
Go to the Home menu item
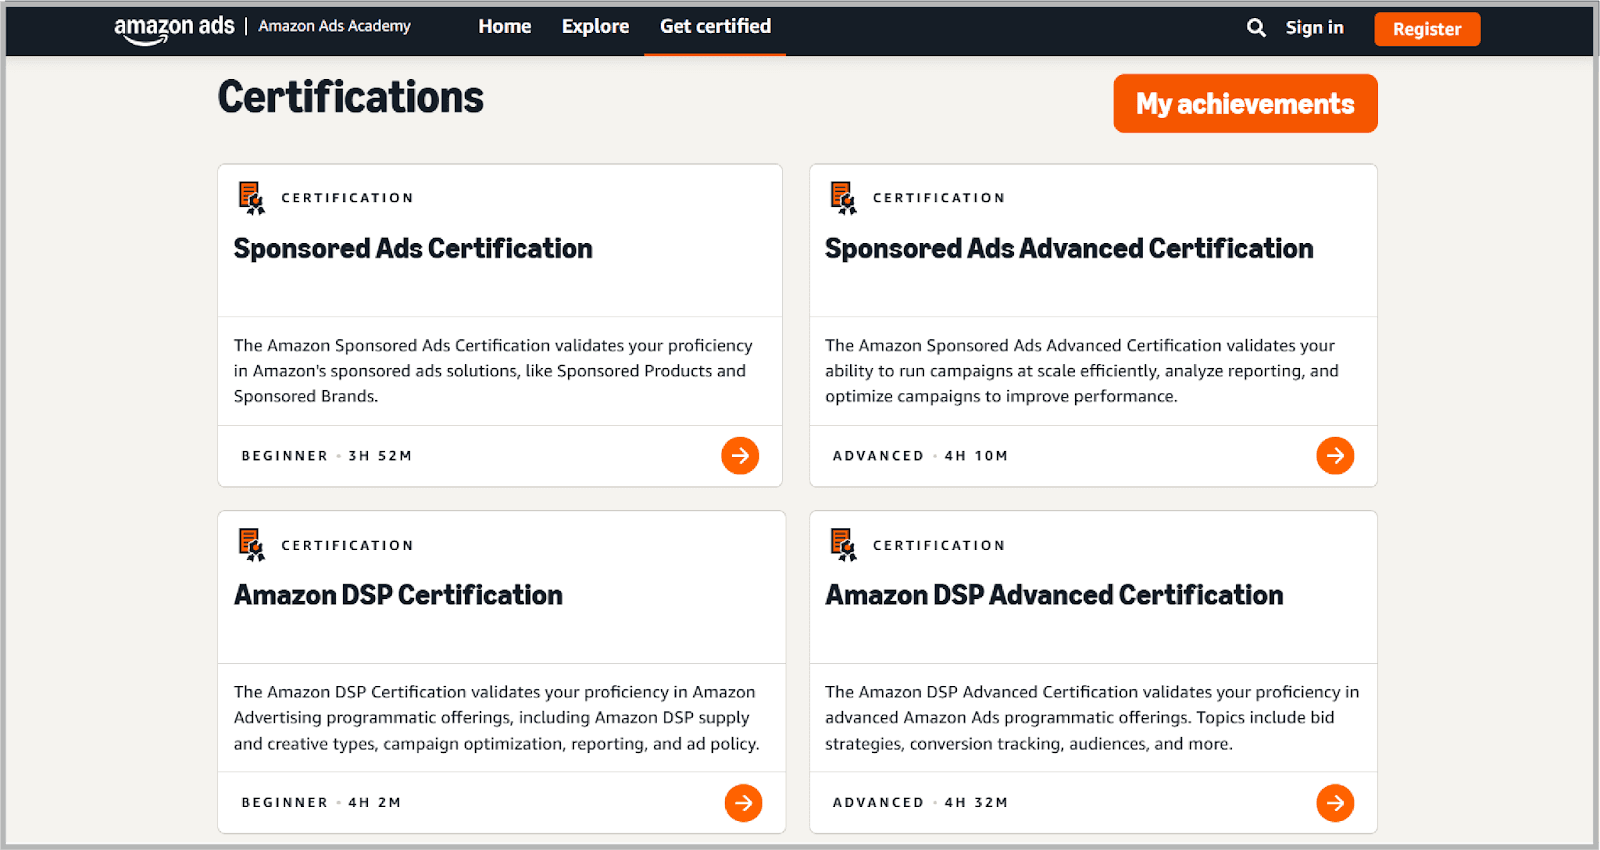(x=504, y=27)
